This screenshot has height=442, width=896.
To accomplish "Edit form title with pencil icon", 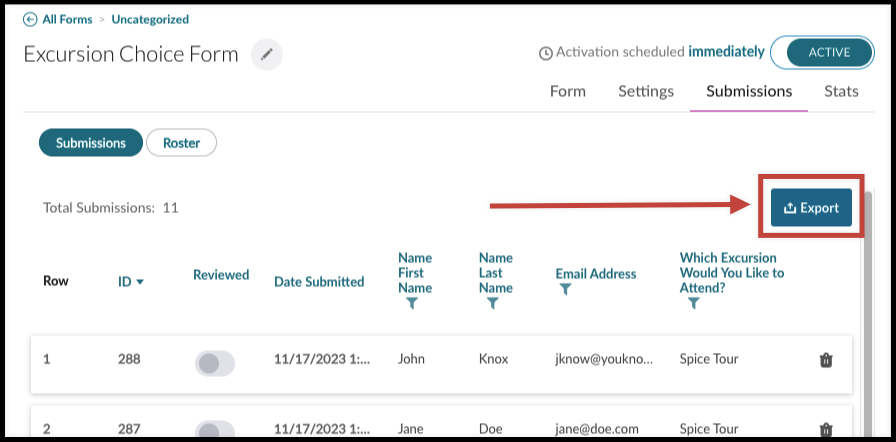I will click(267, 55).
